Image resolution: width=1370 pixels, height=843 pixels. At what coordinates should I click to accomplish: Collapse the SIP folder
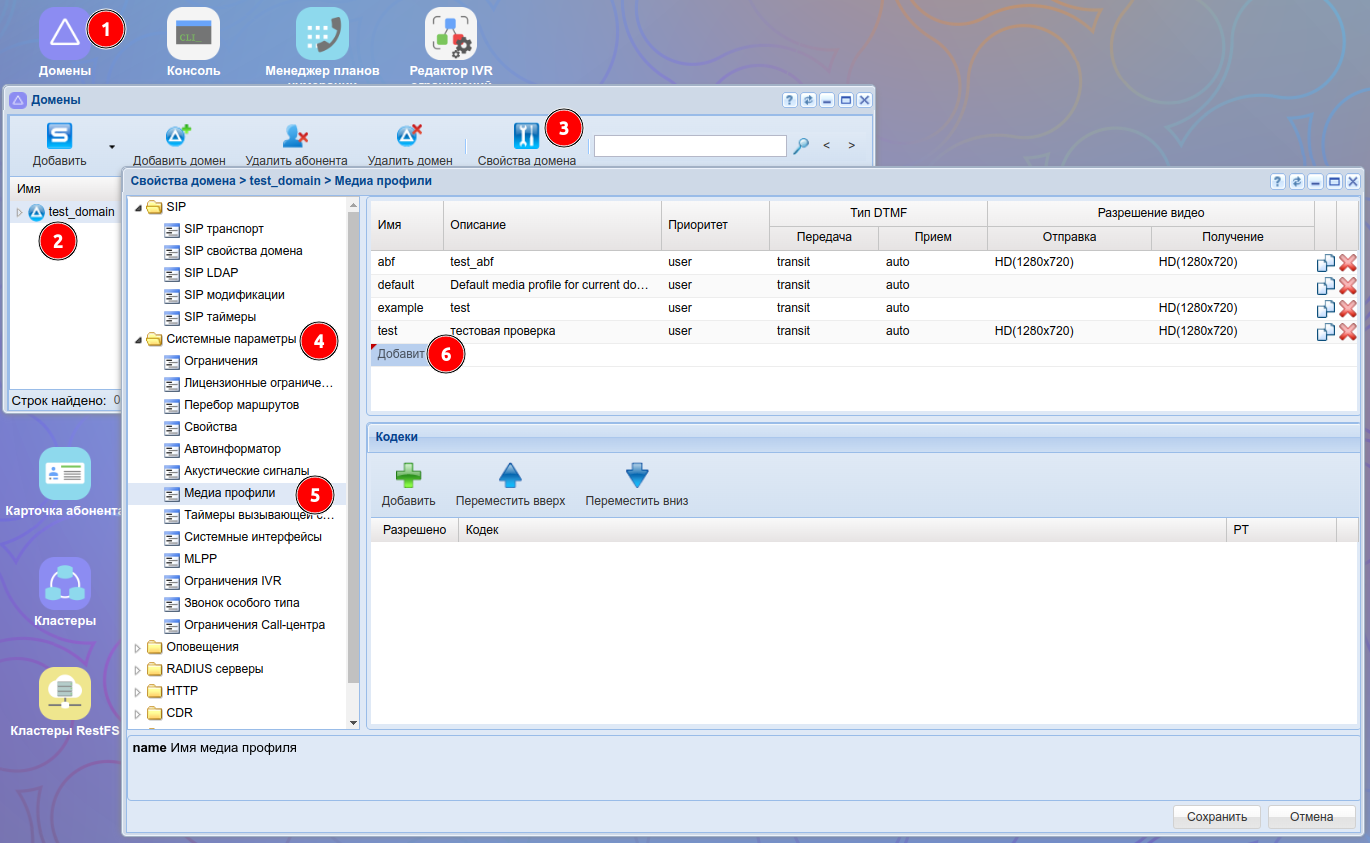click(x=138, y=207)
